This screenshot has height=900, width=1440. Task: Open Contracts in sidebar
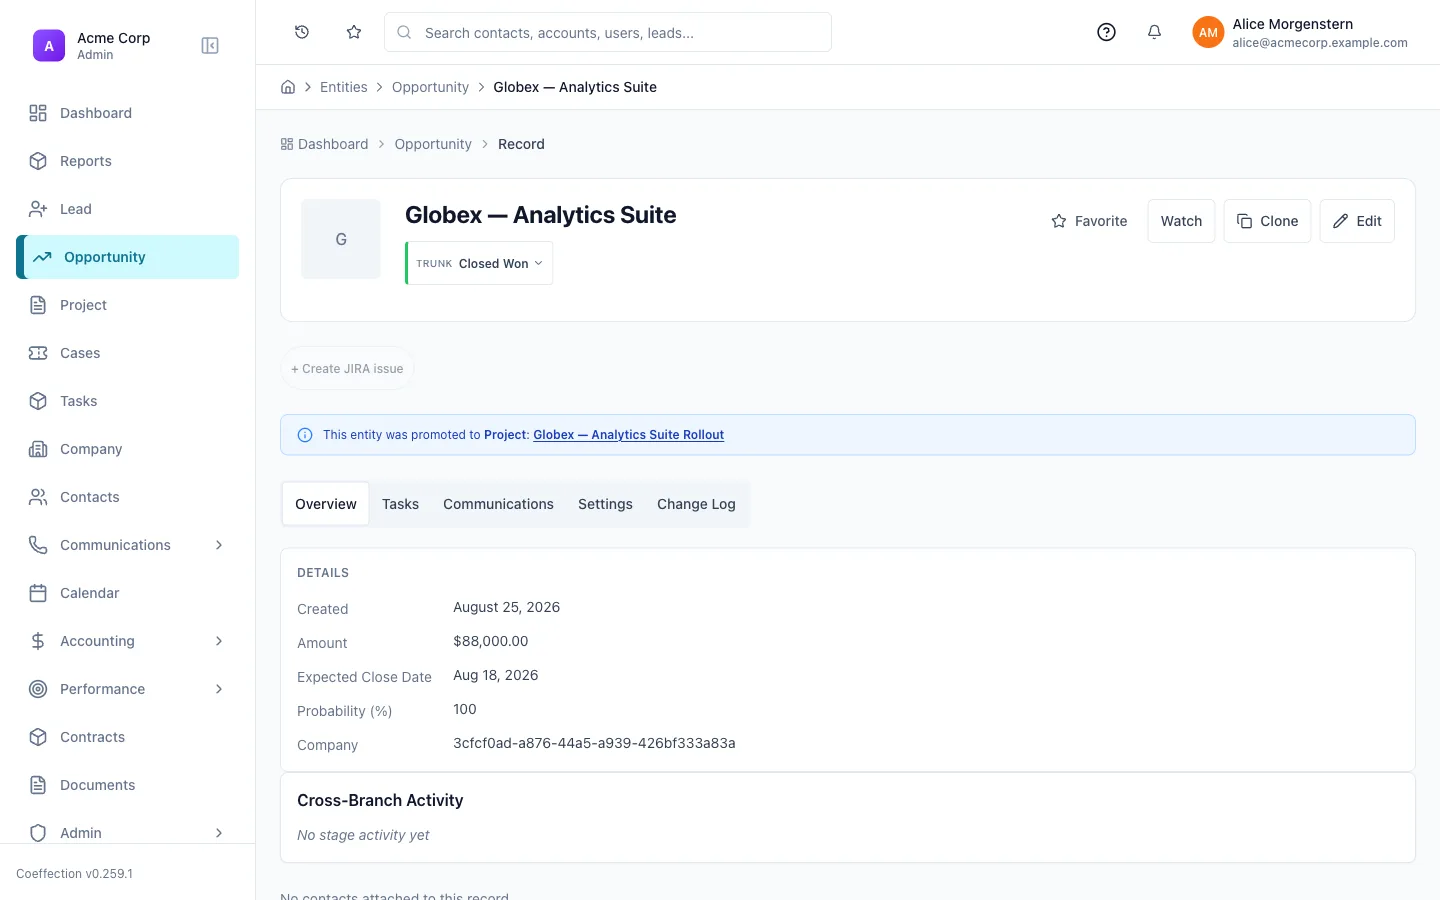[128, 737]
